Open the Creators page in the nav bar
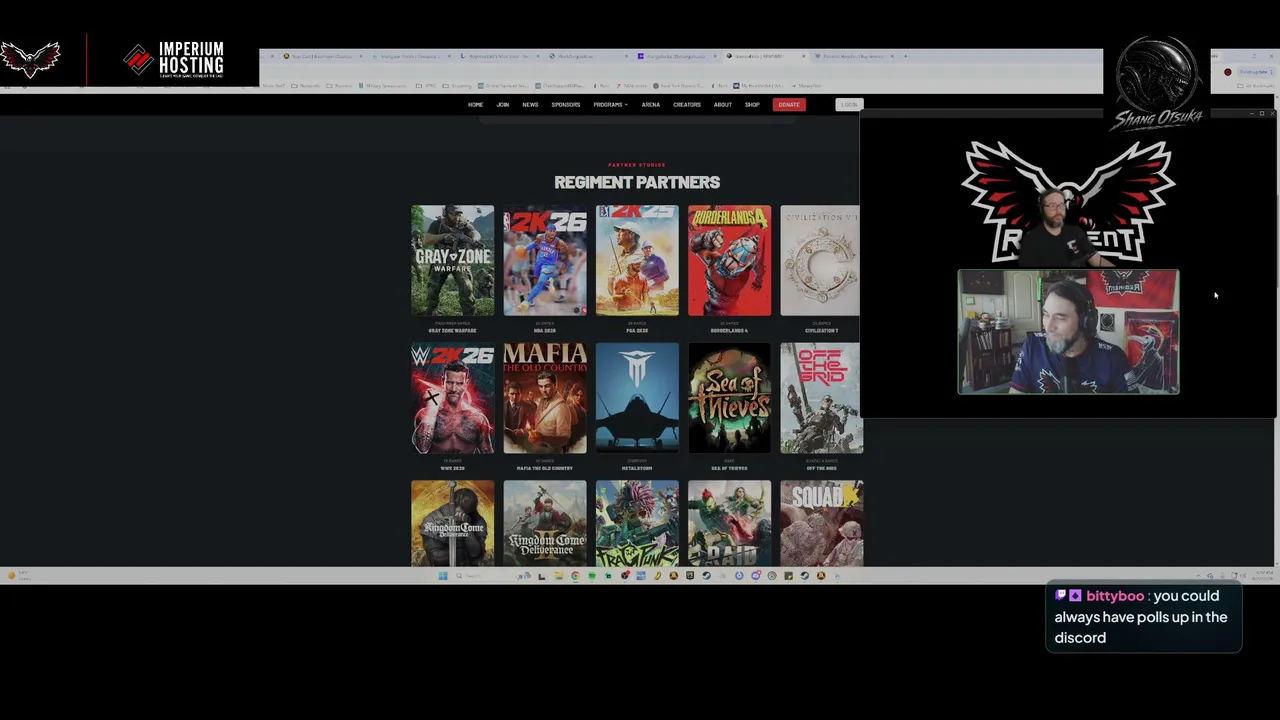 [687, 105]
